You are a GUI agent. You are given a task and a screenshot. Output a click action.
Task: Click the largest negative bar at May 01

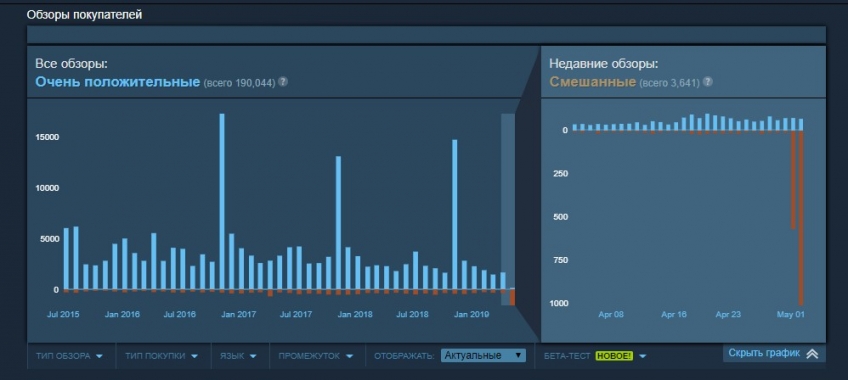tap(801, 218)
